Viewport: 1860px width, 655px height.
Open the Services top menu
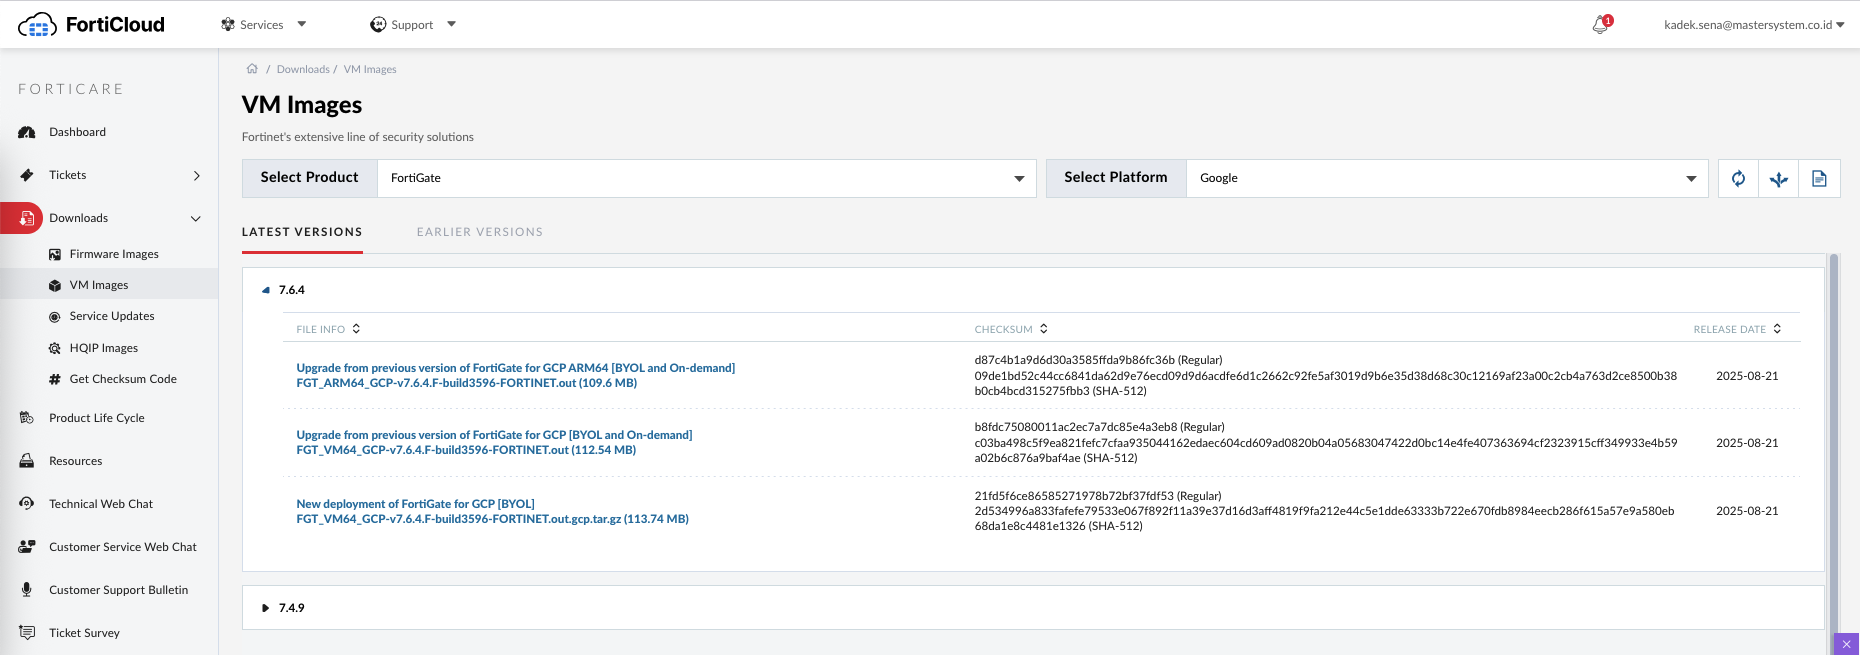263,25
